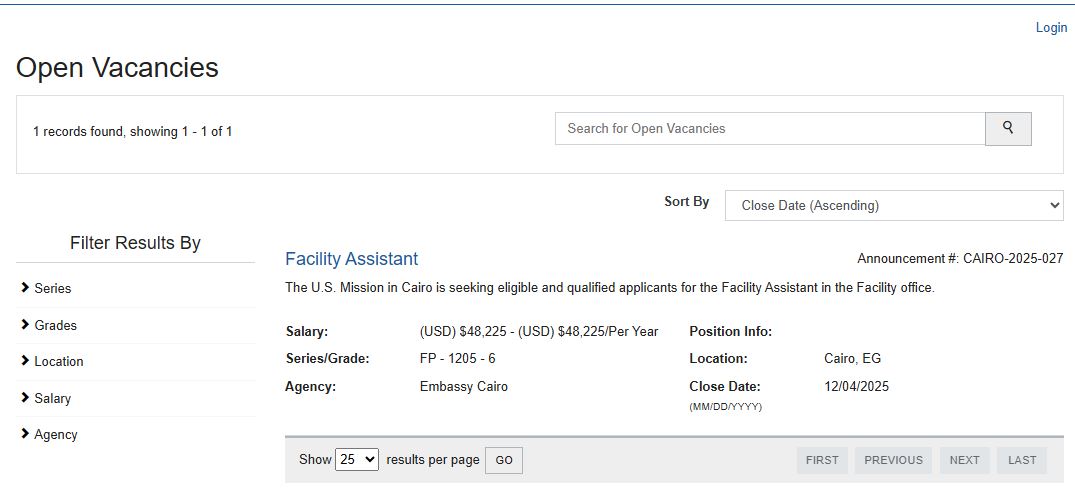Go to the NEXT results page
Screen dimensions: 1075x502
964,460
